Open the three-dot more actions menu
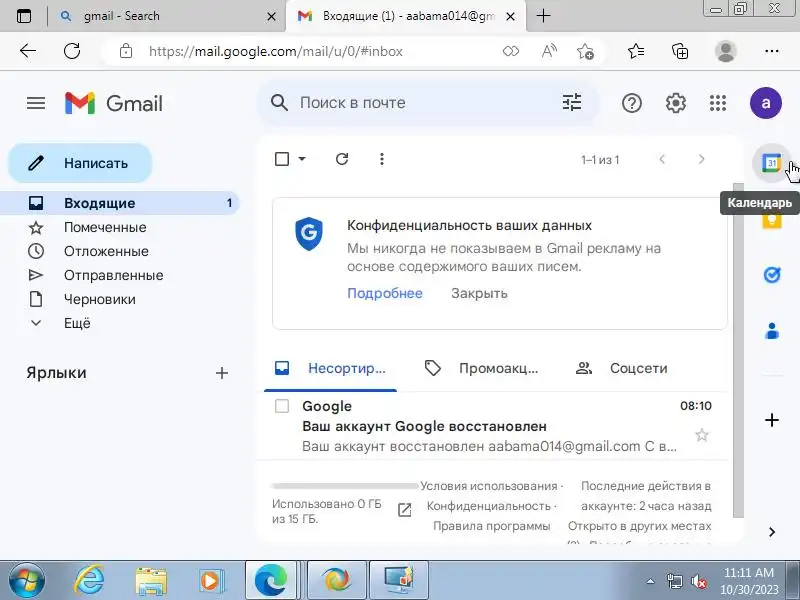The height and width of the screenshot is (600, 800). pyautogui.click(x=382, y=159)
